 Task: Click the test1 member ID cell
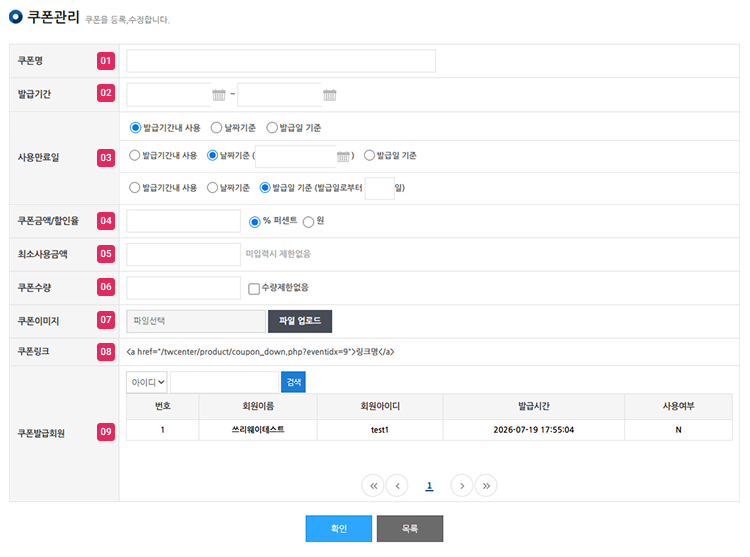pyautogui.click(x=380, y=430)
